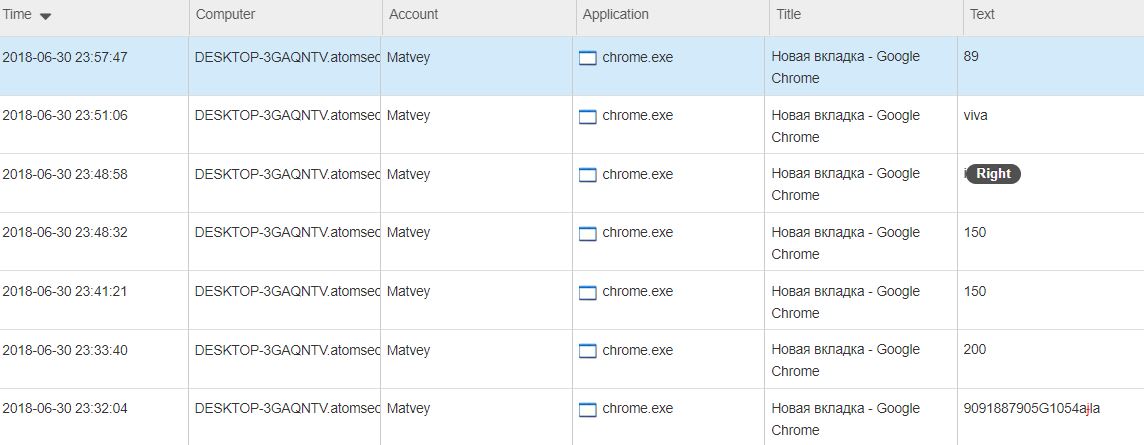Toggle the sort arrow beside the Time header
The height and width of the screenshot is (445, 1144).
(x=46, y=16)
